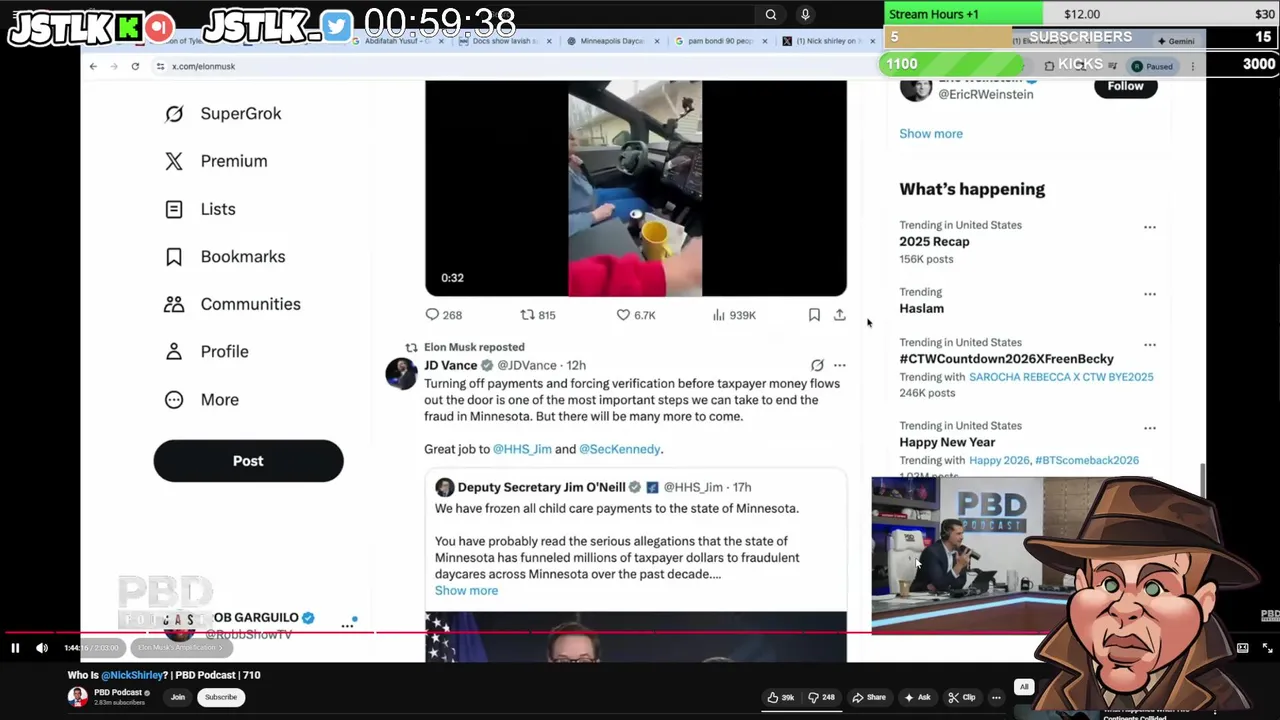Open Premium in the X sidebar
Screen dimensions: 1280x720
pyautogui.click(x=216, y=161)
